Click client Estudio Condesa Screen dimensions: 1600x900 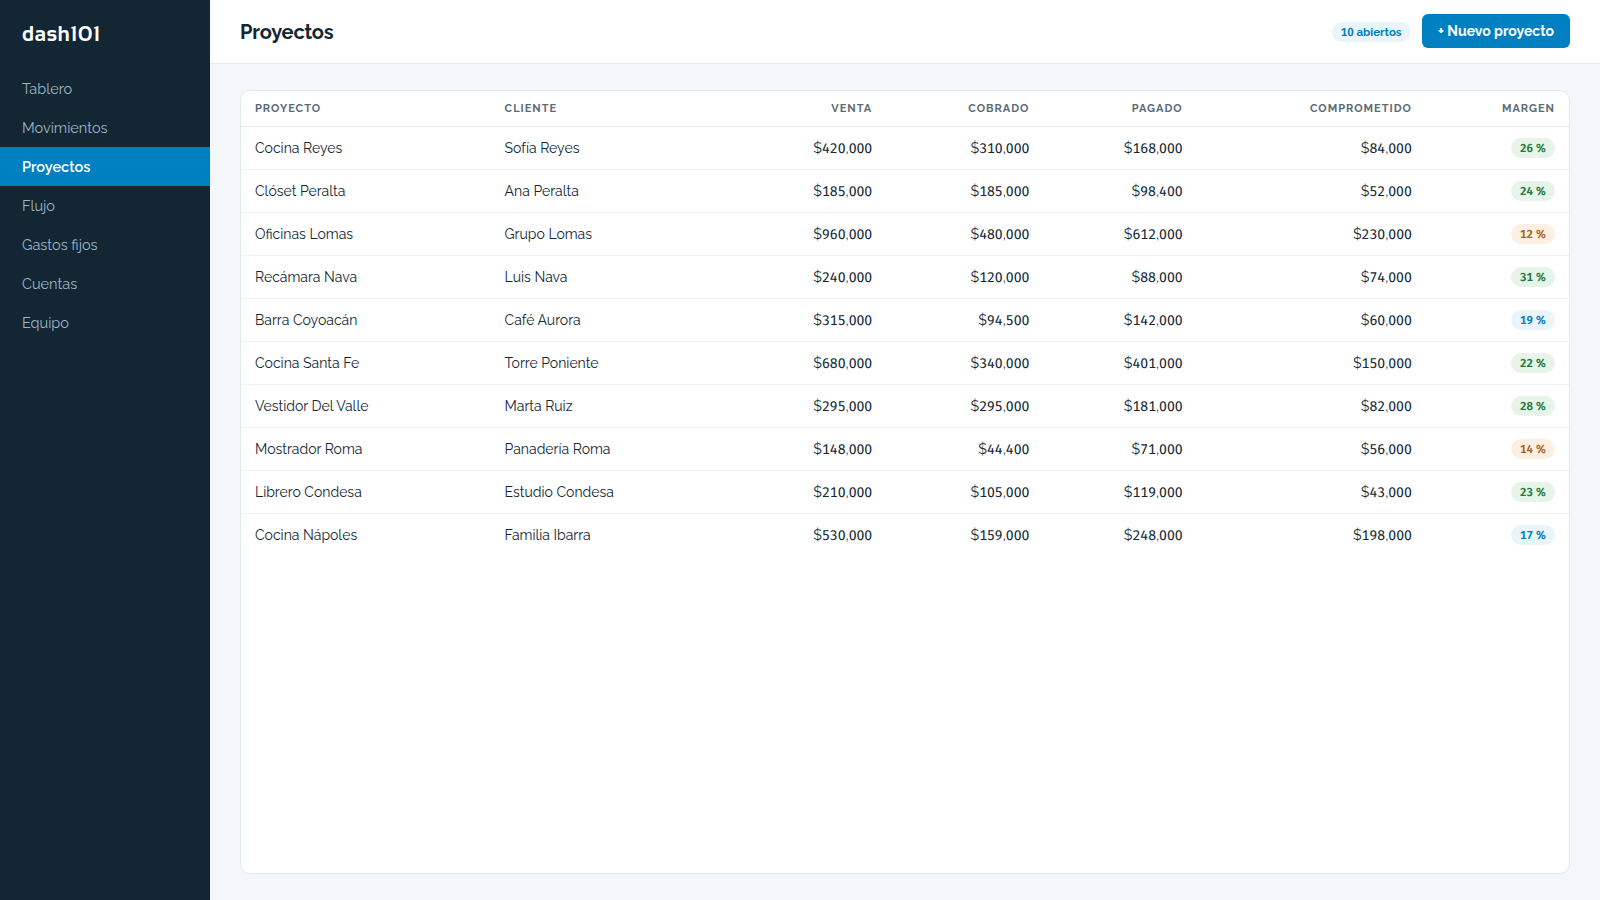pyautogui.click(x=559, y=492)
